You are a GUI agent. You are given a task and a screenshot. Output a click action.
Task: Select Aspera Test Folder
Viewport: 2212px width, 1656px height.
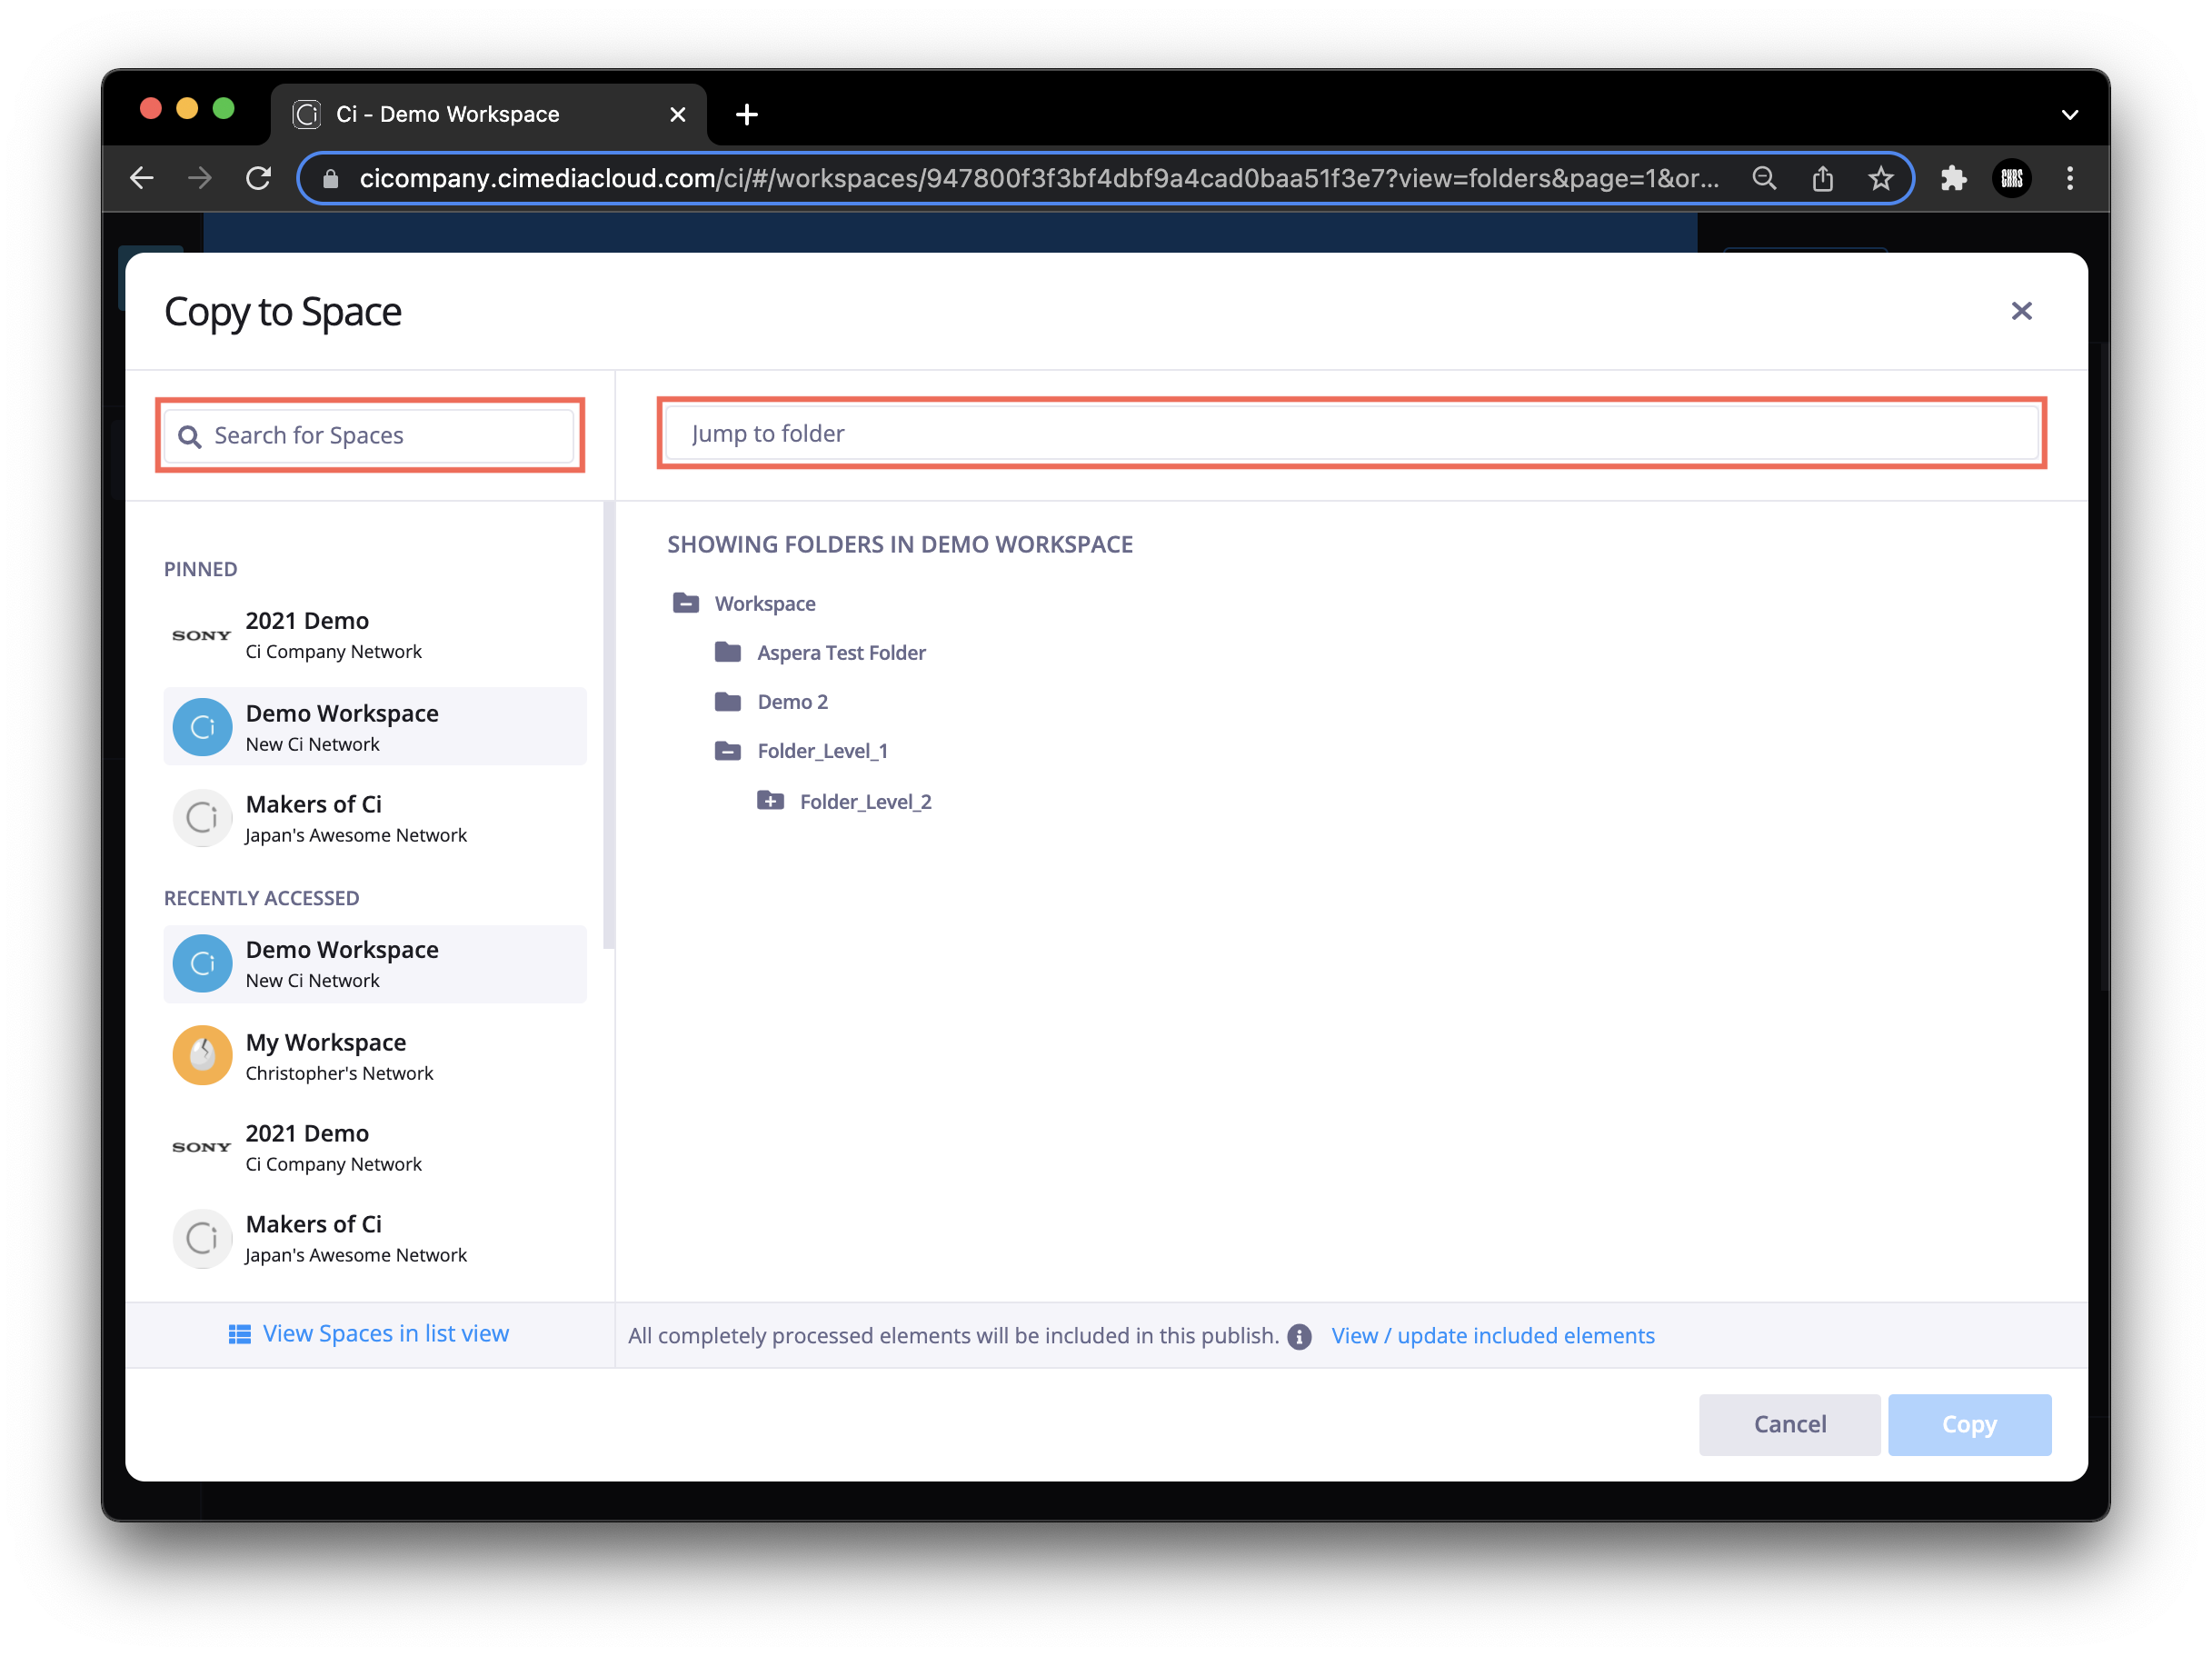coord(841,652)
